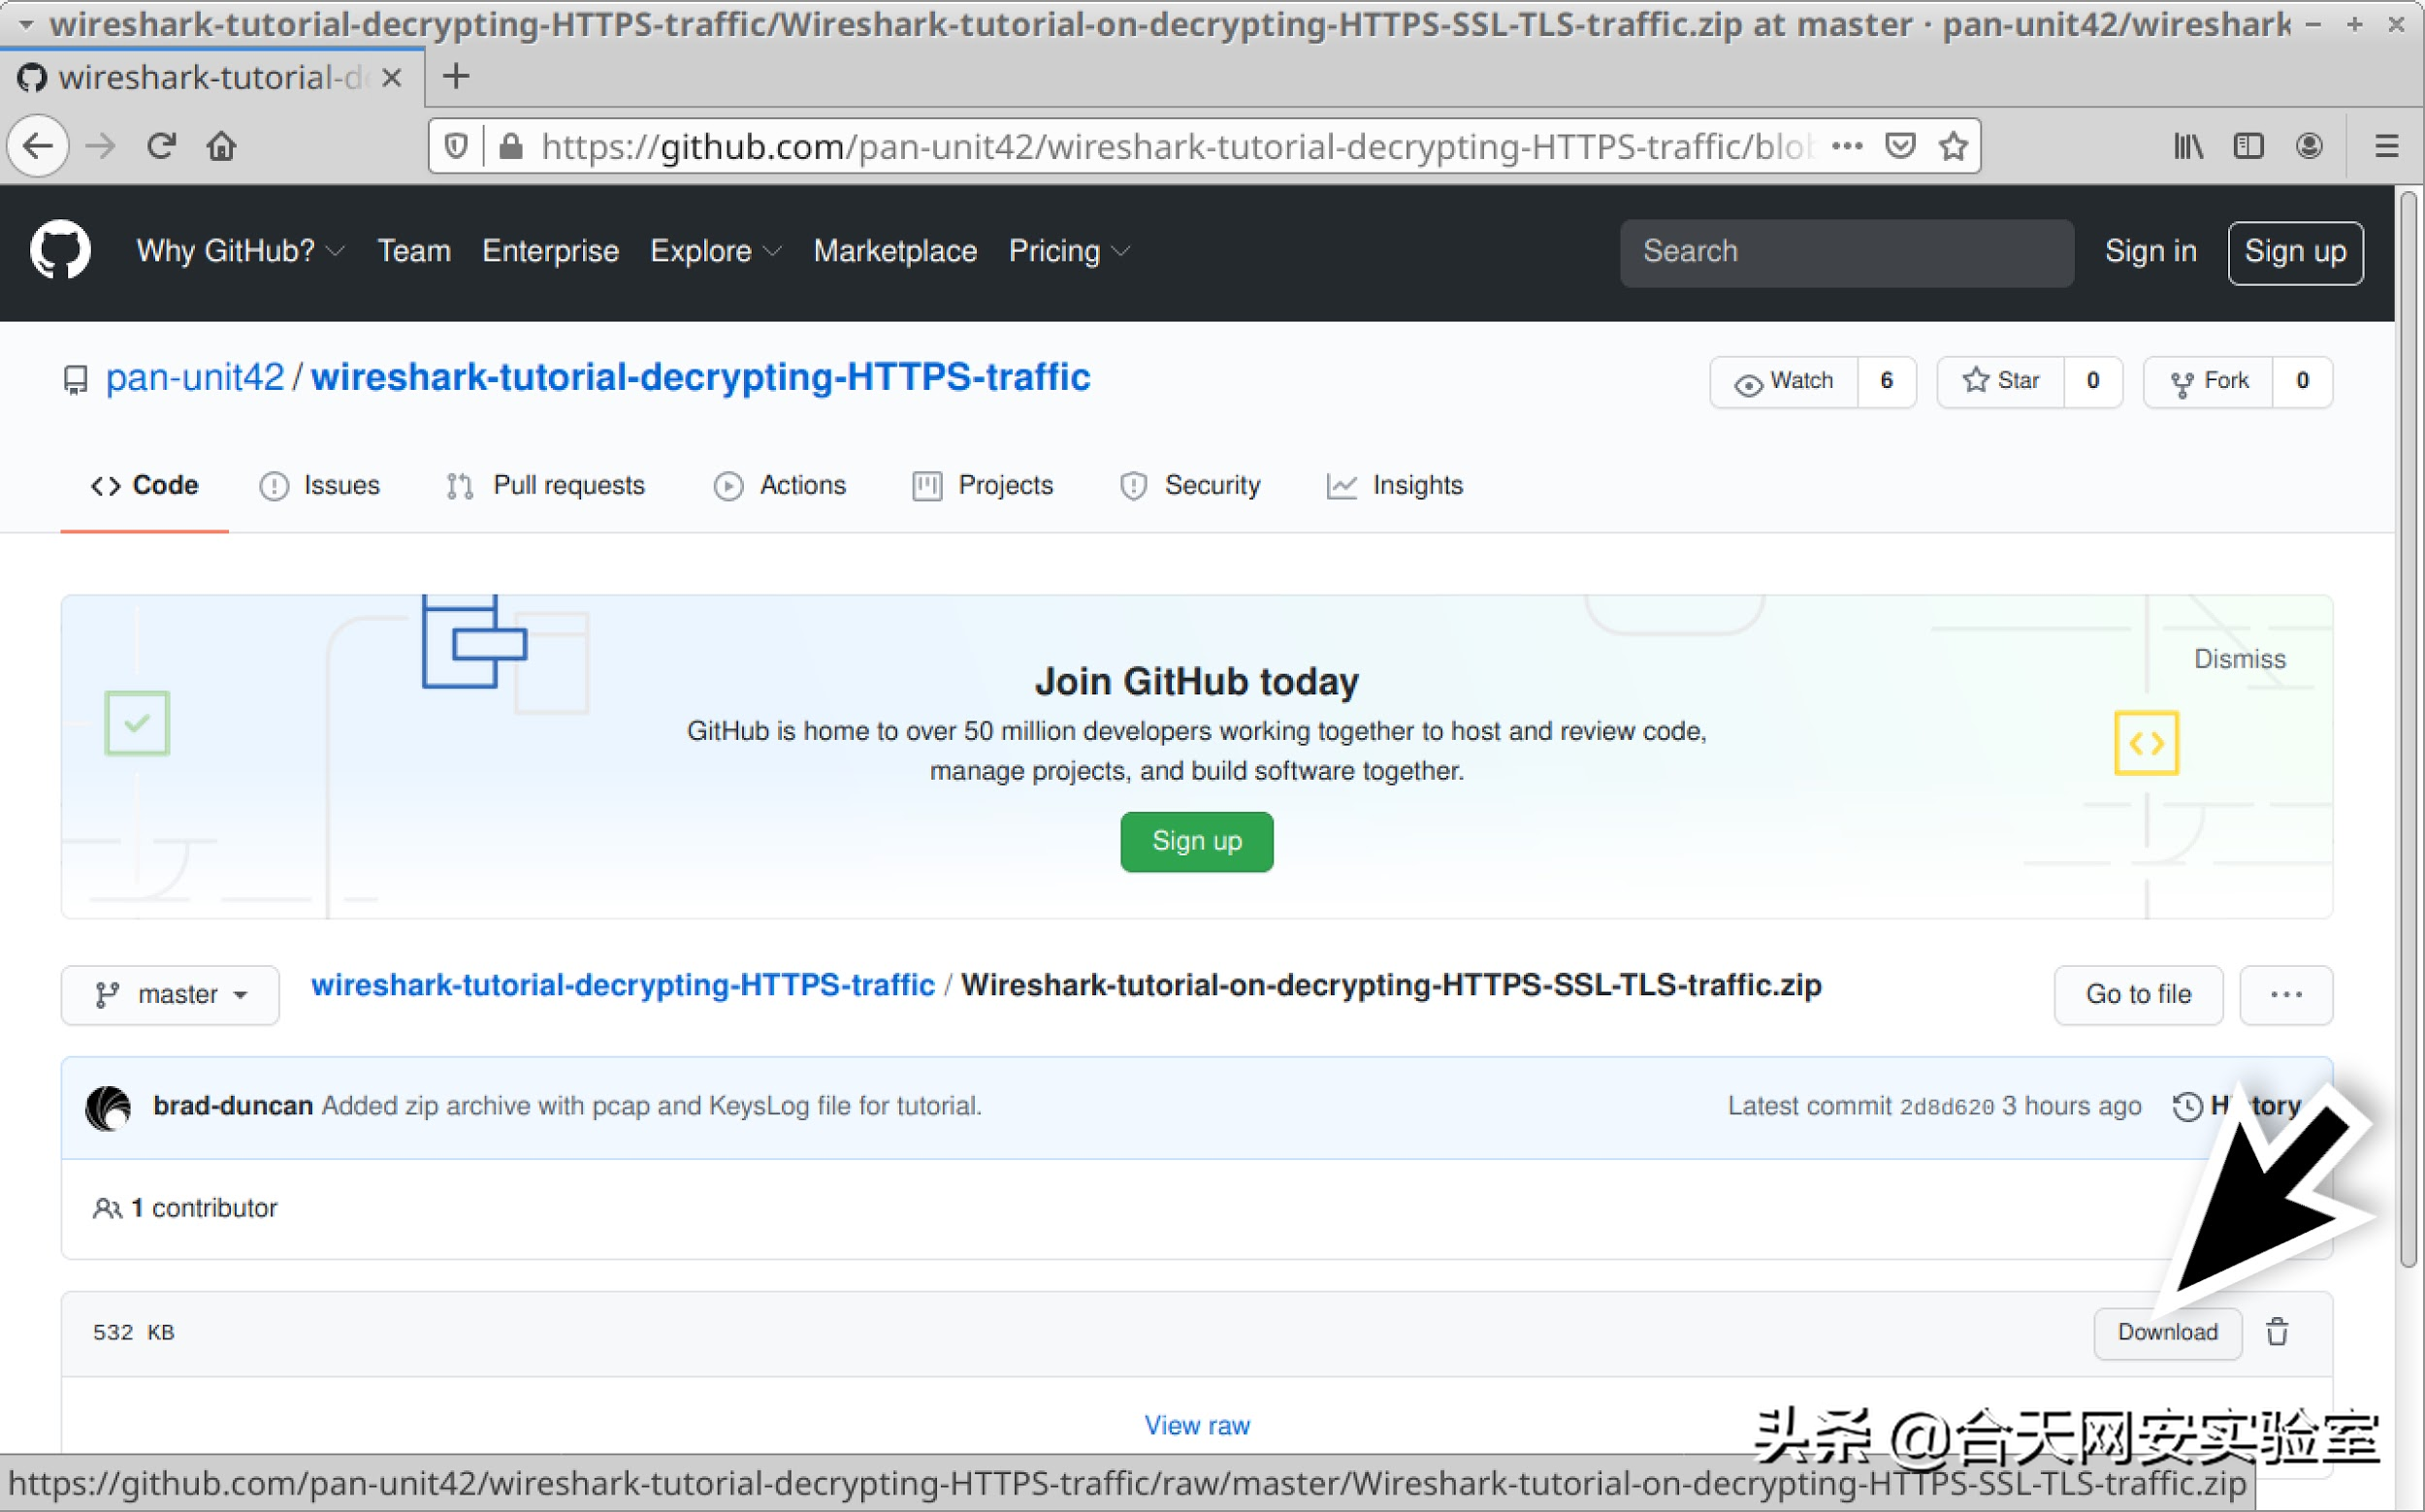This screenshot has height=1512, width=2425.
Task: Switch to the Projects tab
Action: pyautogui.click(x=983, y=485)
